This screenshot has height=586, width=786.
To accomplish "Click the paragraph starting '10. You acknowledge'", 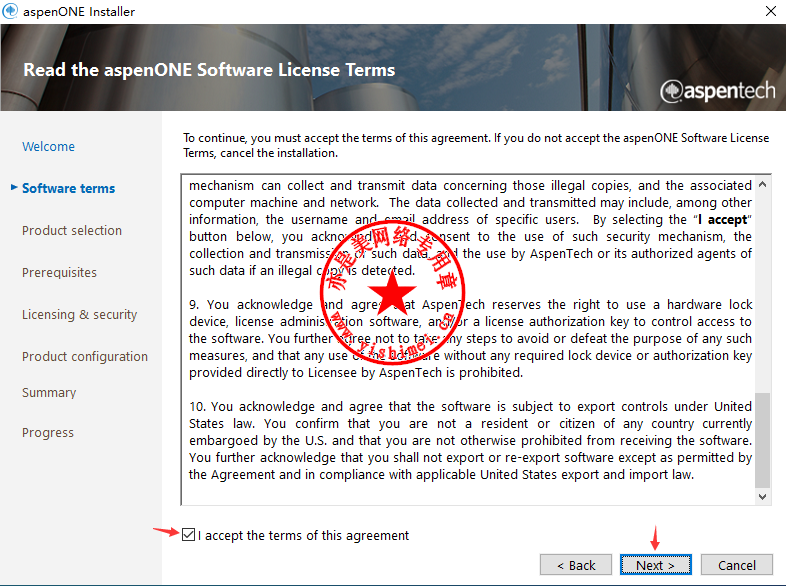I will 470,441.
